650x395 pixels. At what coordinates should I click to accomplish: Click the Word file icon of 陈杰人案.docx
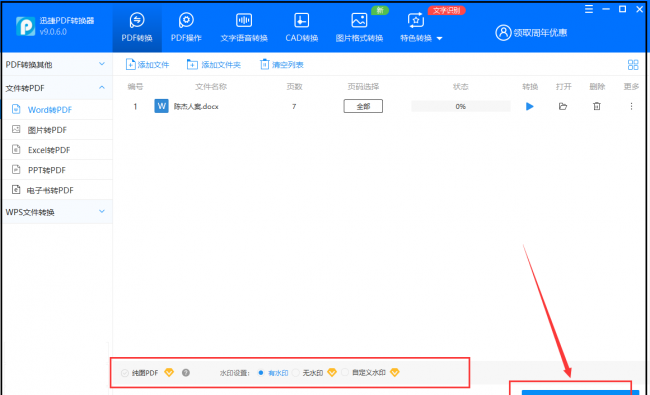click(161, 106)
